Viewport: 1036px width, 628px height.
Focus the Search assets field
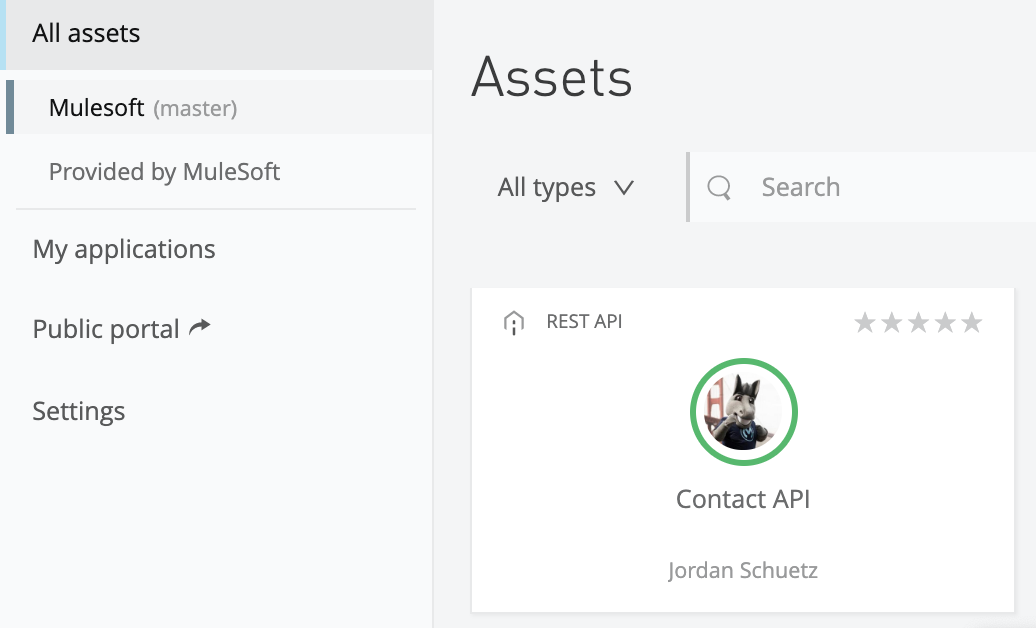point(863,187)
